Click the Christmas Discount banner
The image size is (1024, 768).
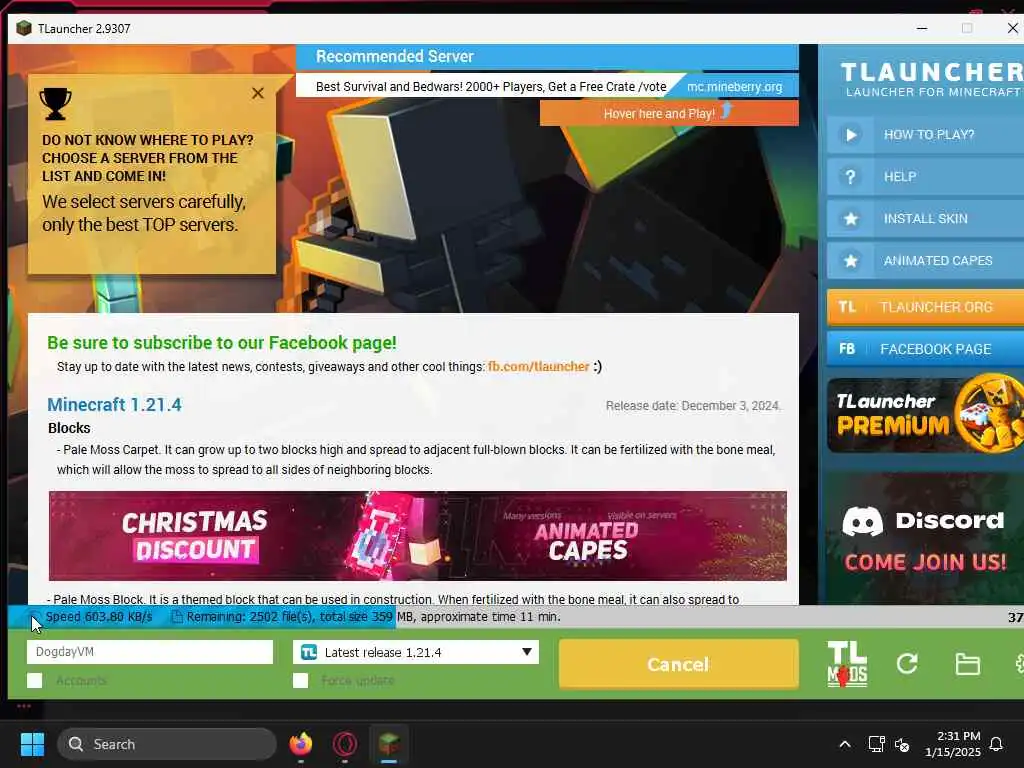coord(195,536)
